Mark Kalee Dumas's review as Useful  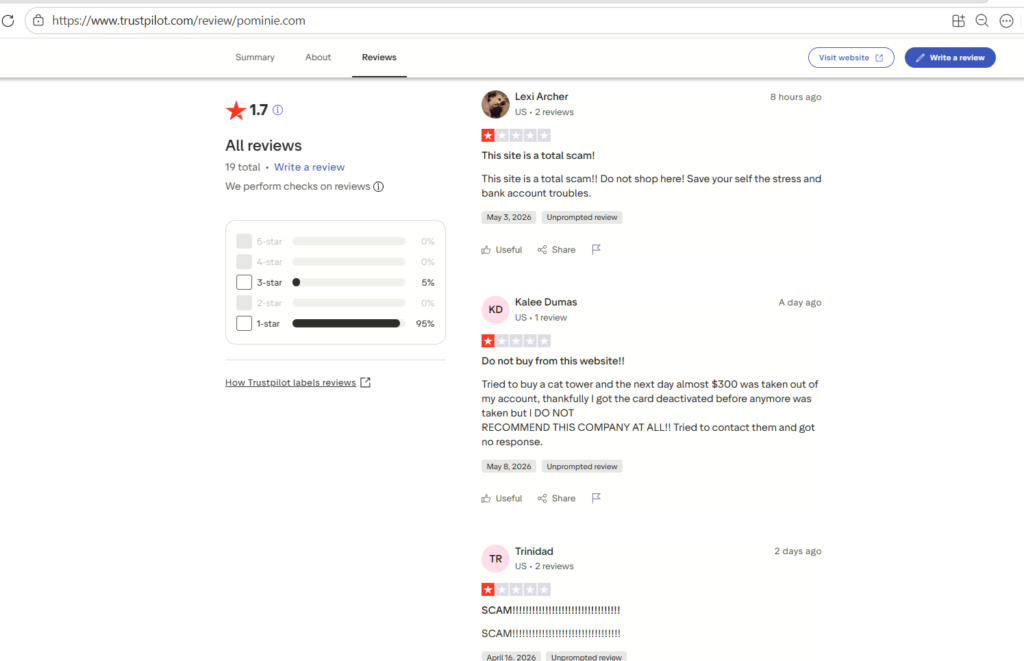click(x=502, y=498)
